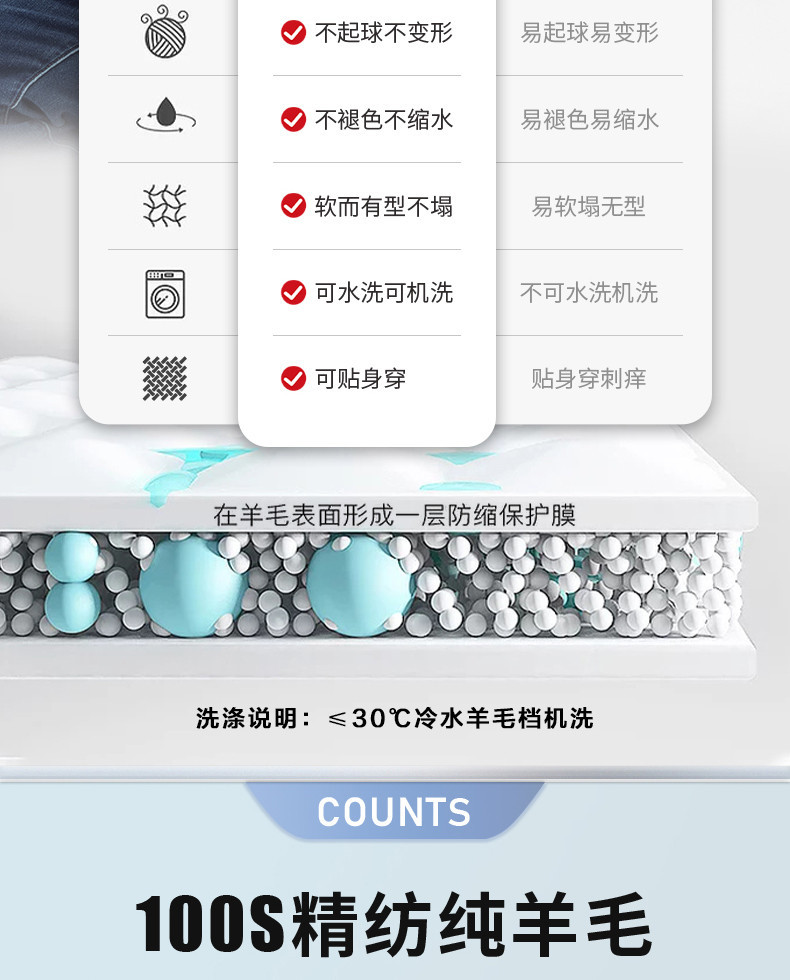
Task: Click the 贴身穿刺痒 text
Action: tap(589, 379)
